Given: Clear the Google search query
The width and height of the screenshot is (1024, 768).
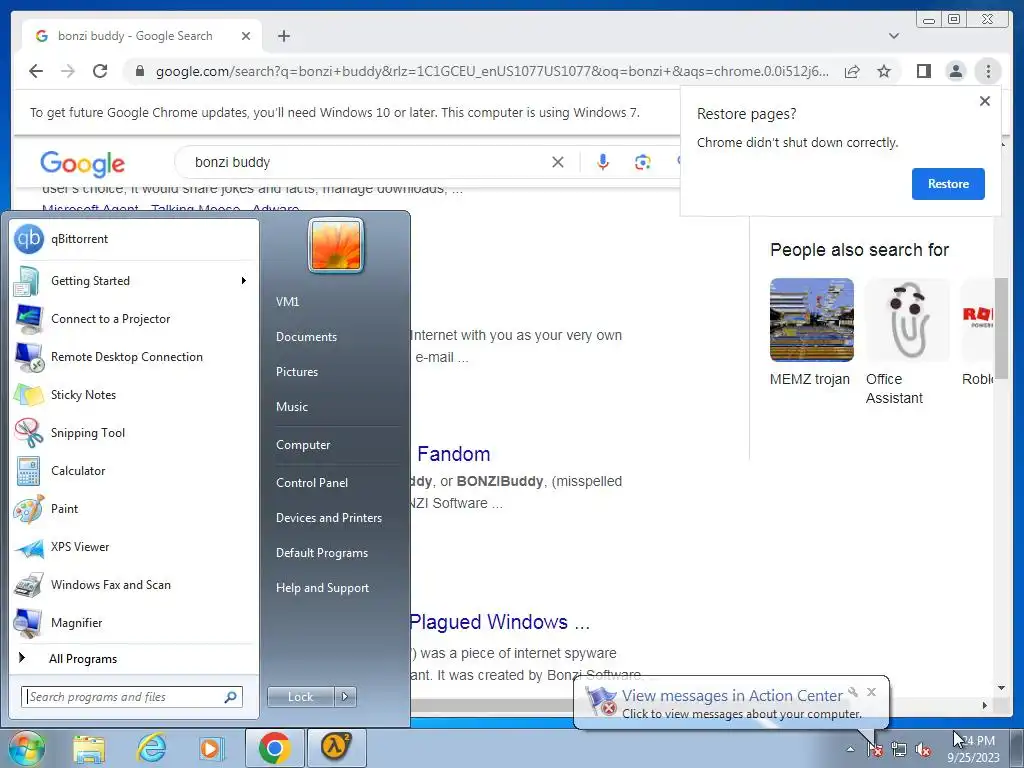Looking at the screenshot, I should pyautogui.click(x=558, y=162).
